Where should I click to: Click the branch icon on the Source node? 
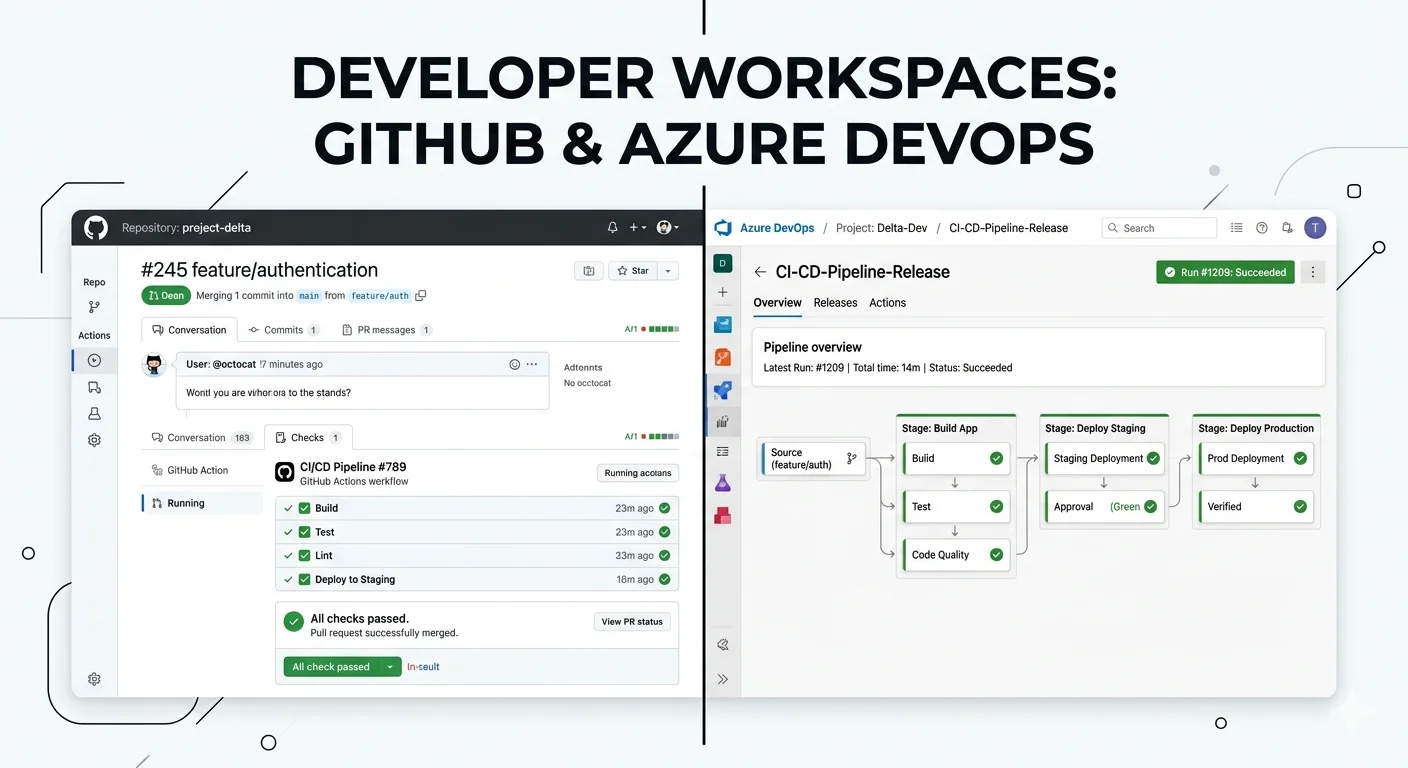(x=852, y=459)
